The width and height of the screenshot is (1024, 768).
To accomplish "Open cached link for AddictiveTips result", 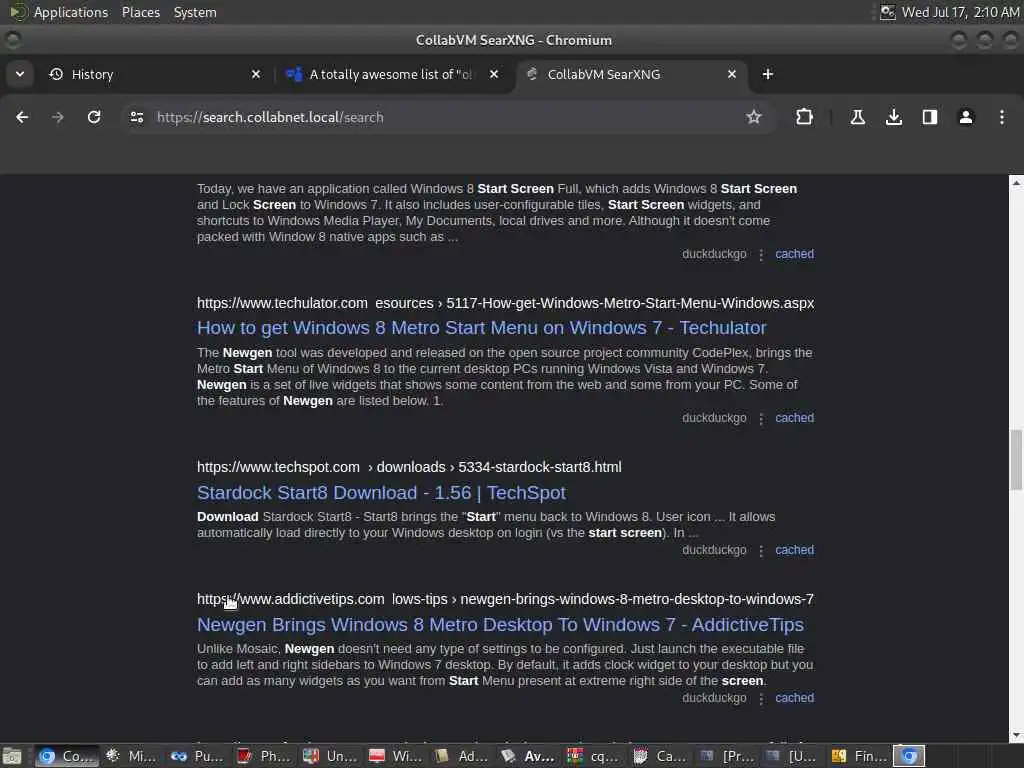I will point(794,698).
